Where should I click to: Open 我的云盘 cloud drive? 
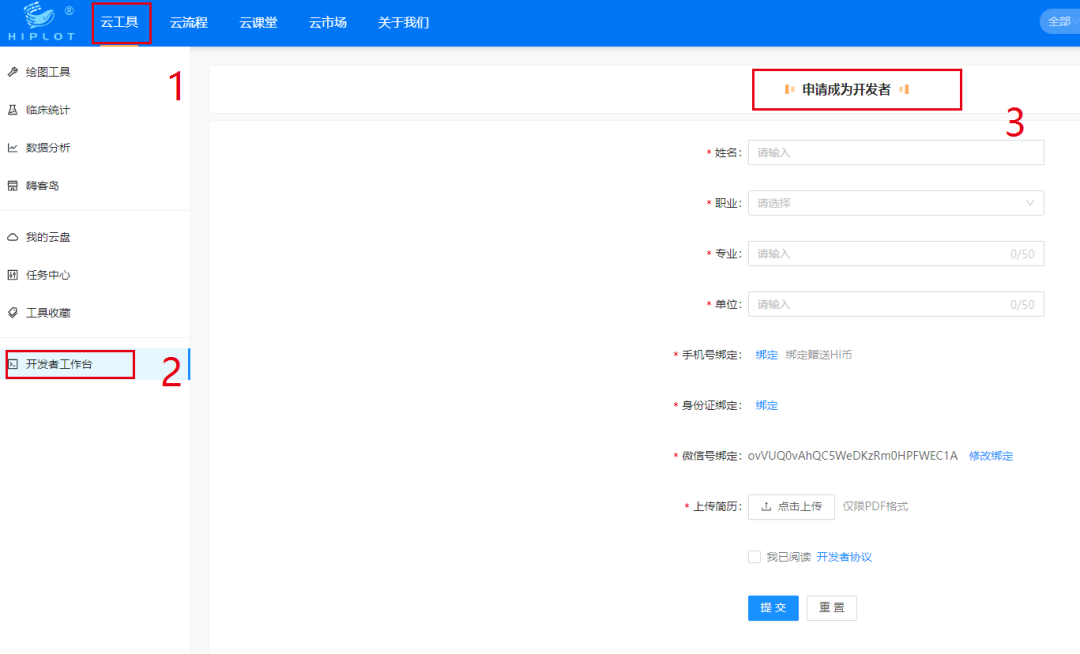[45, 236]
